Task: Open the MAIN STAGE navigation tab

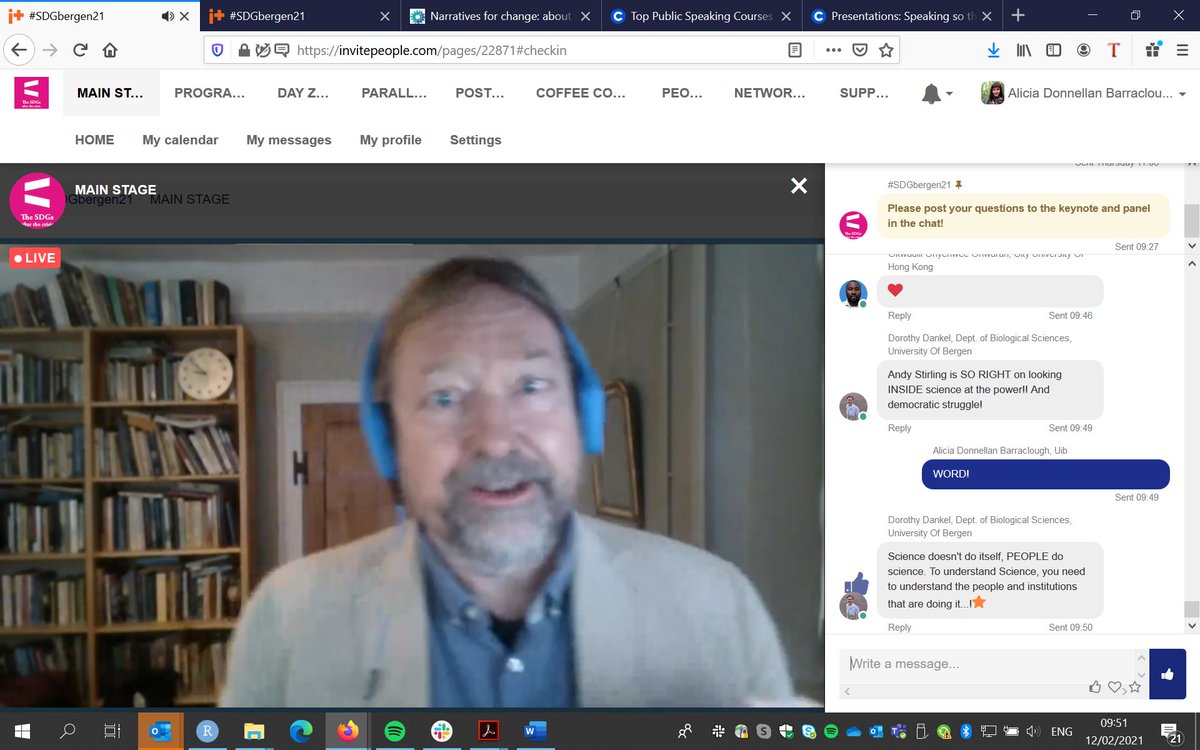Action: point(110,93)
